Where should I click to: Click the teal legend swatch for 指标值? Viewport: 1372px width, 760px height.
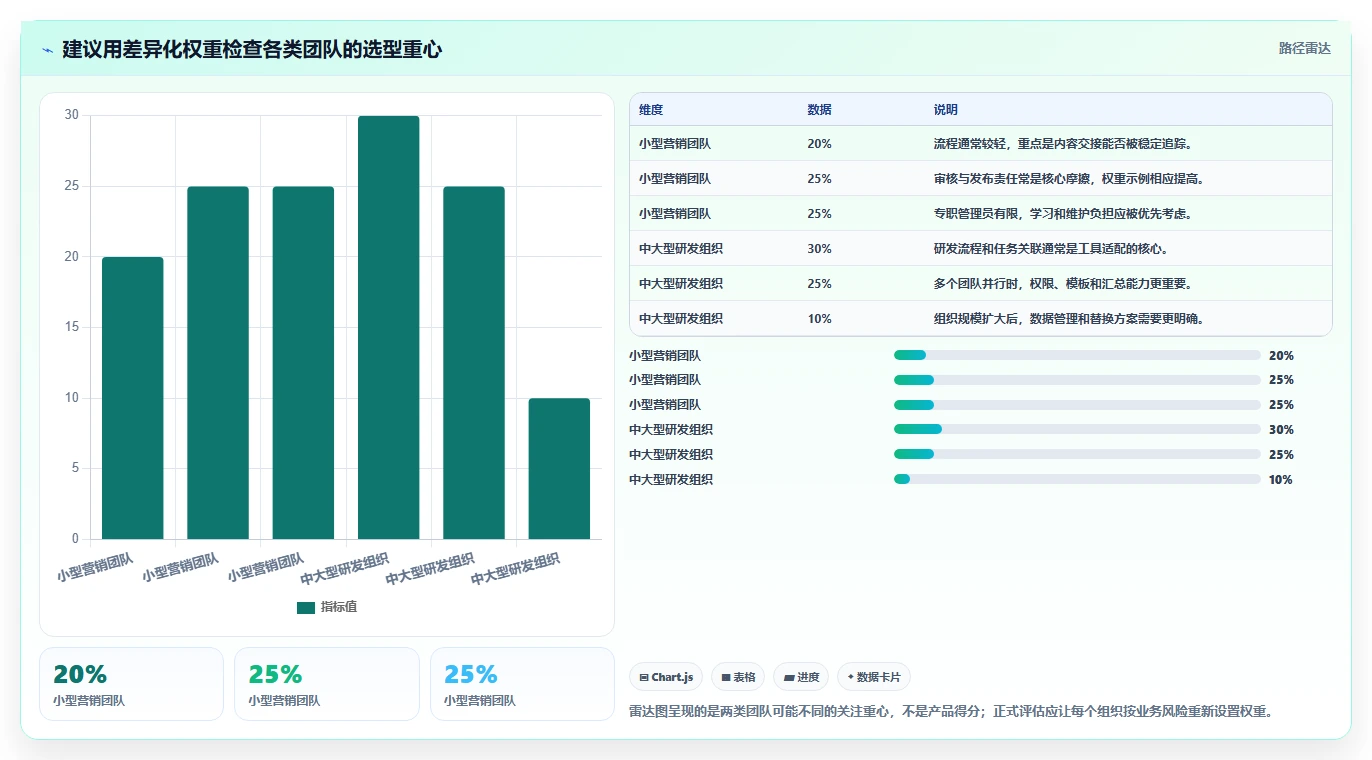(x=306, y=608)
